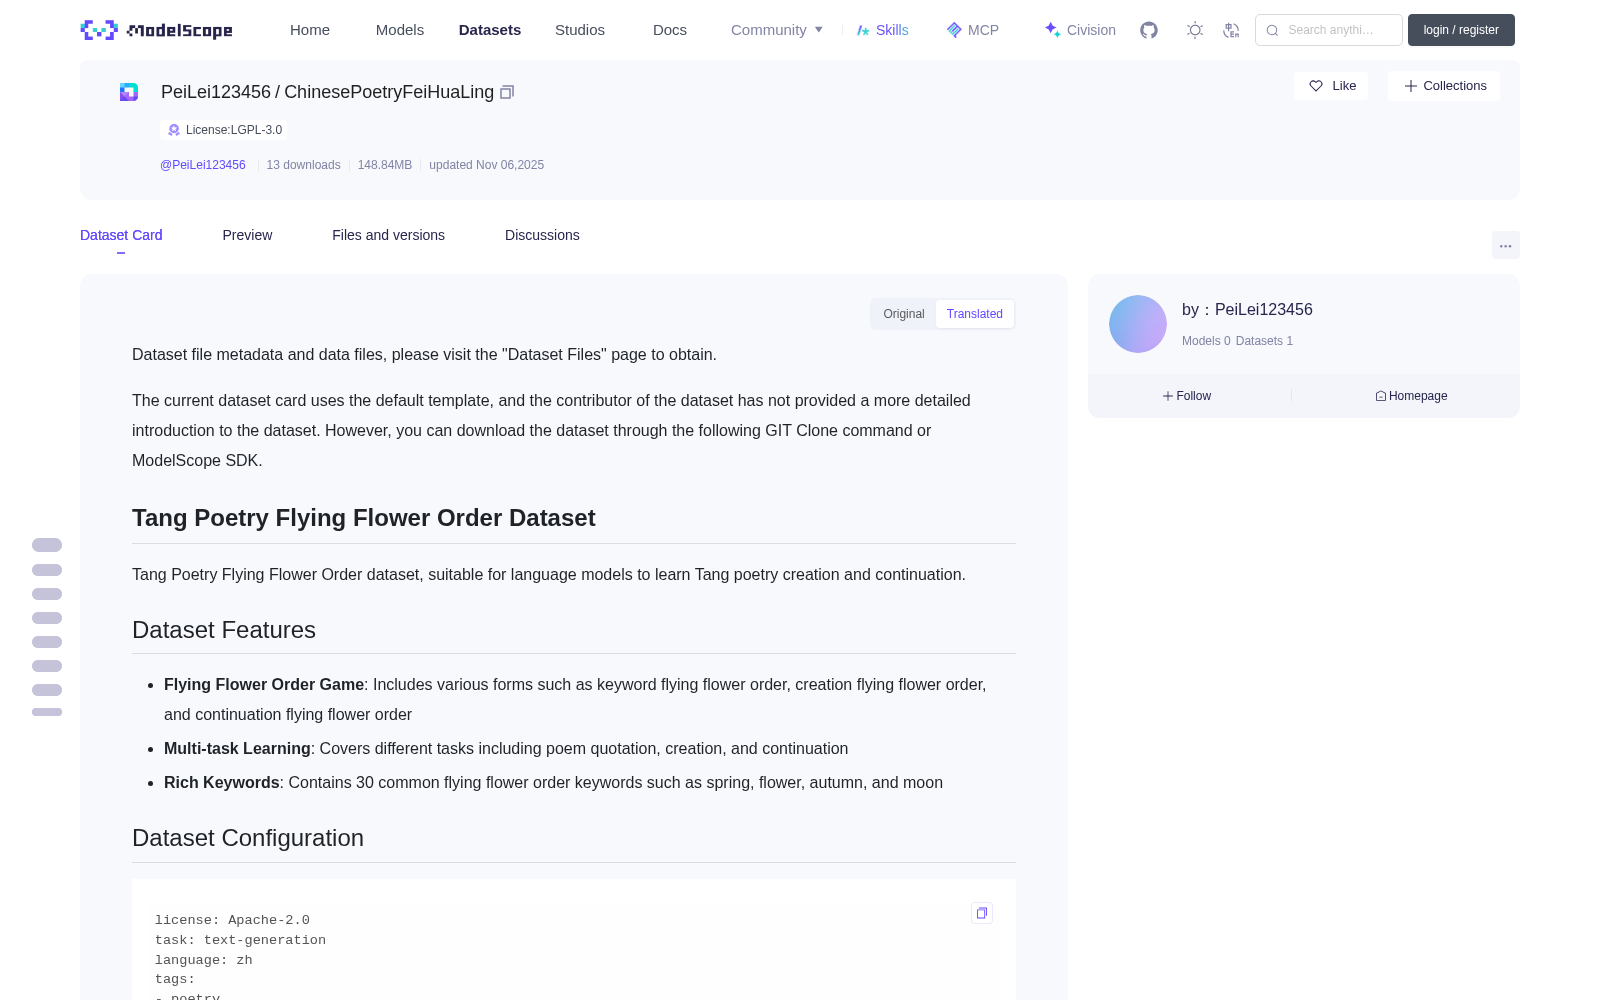Click the license badge icon
The width and height of the screenshot is (1600, 1000).
coord(174,130)
